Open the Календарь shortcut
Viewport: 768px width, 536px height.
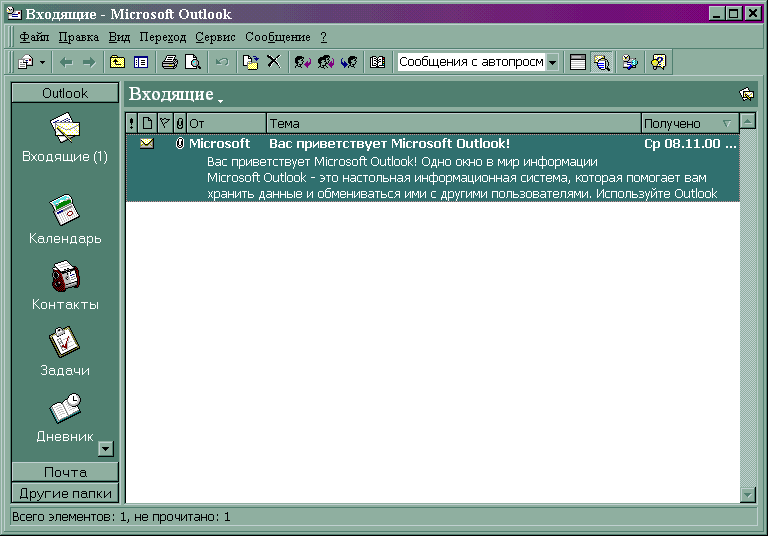(65, 219)
